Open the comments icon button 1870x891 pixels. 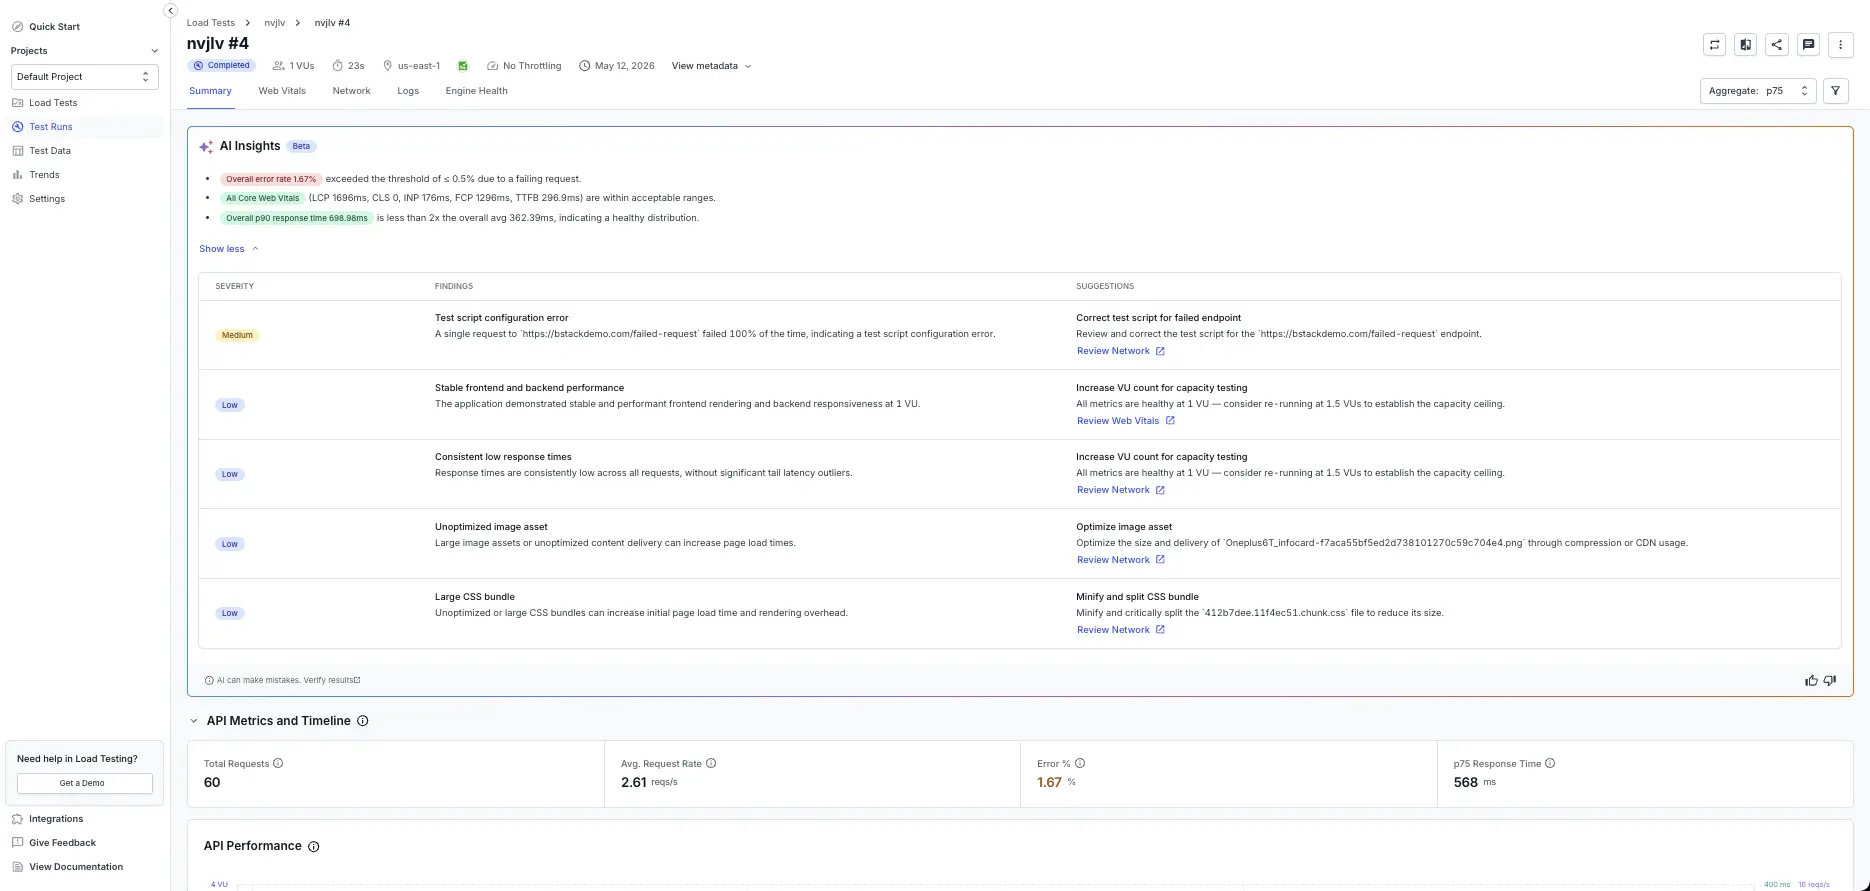pos(1808,44)
